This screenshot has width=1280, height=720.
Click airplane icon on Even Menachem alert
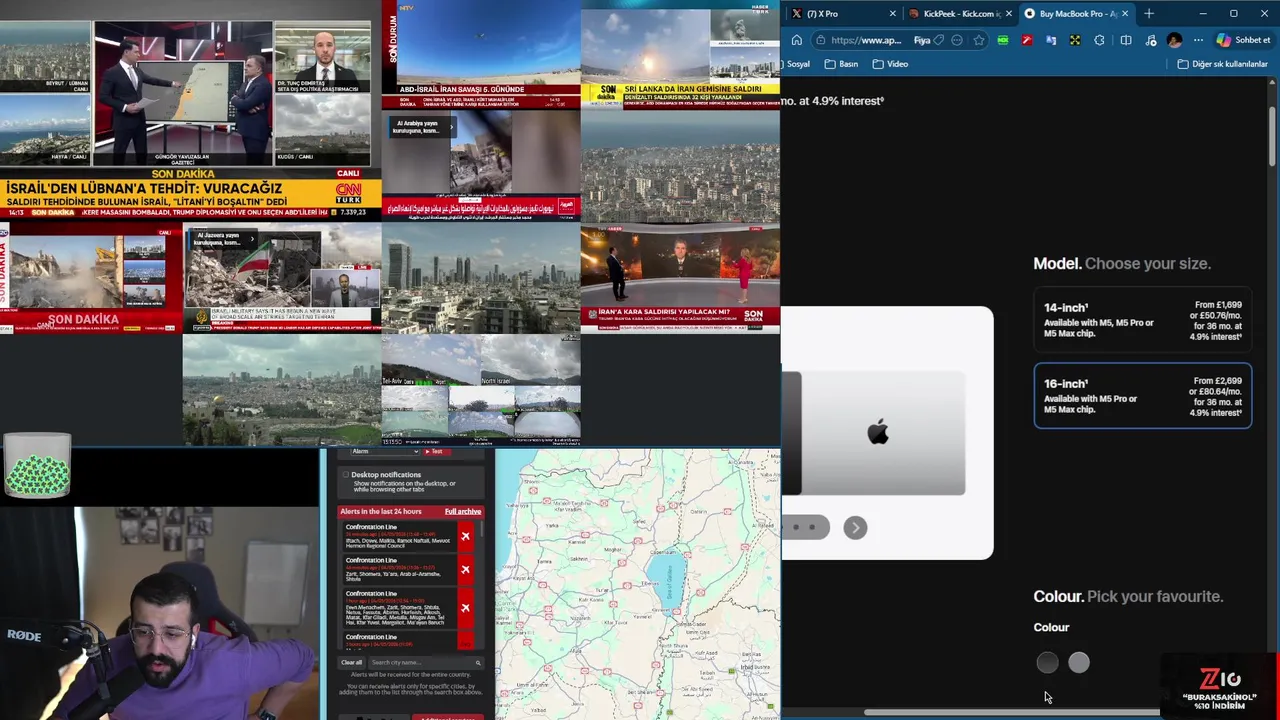(x=465, y=608)
